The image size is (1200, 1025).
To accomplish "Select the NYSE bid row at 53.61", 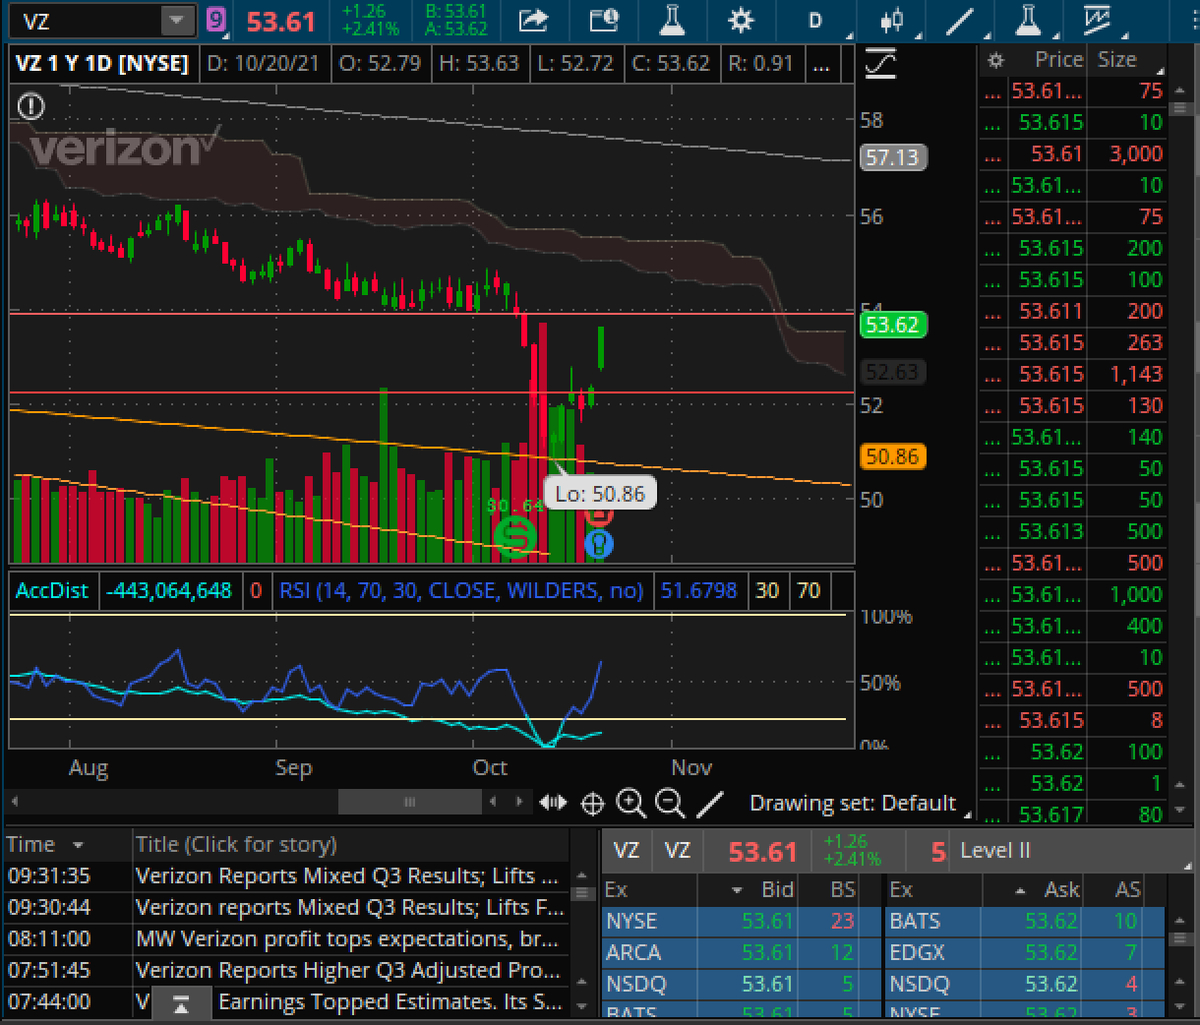I will point(741,921).
